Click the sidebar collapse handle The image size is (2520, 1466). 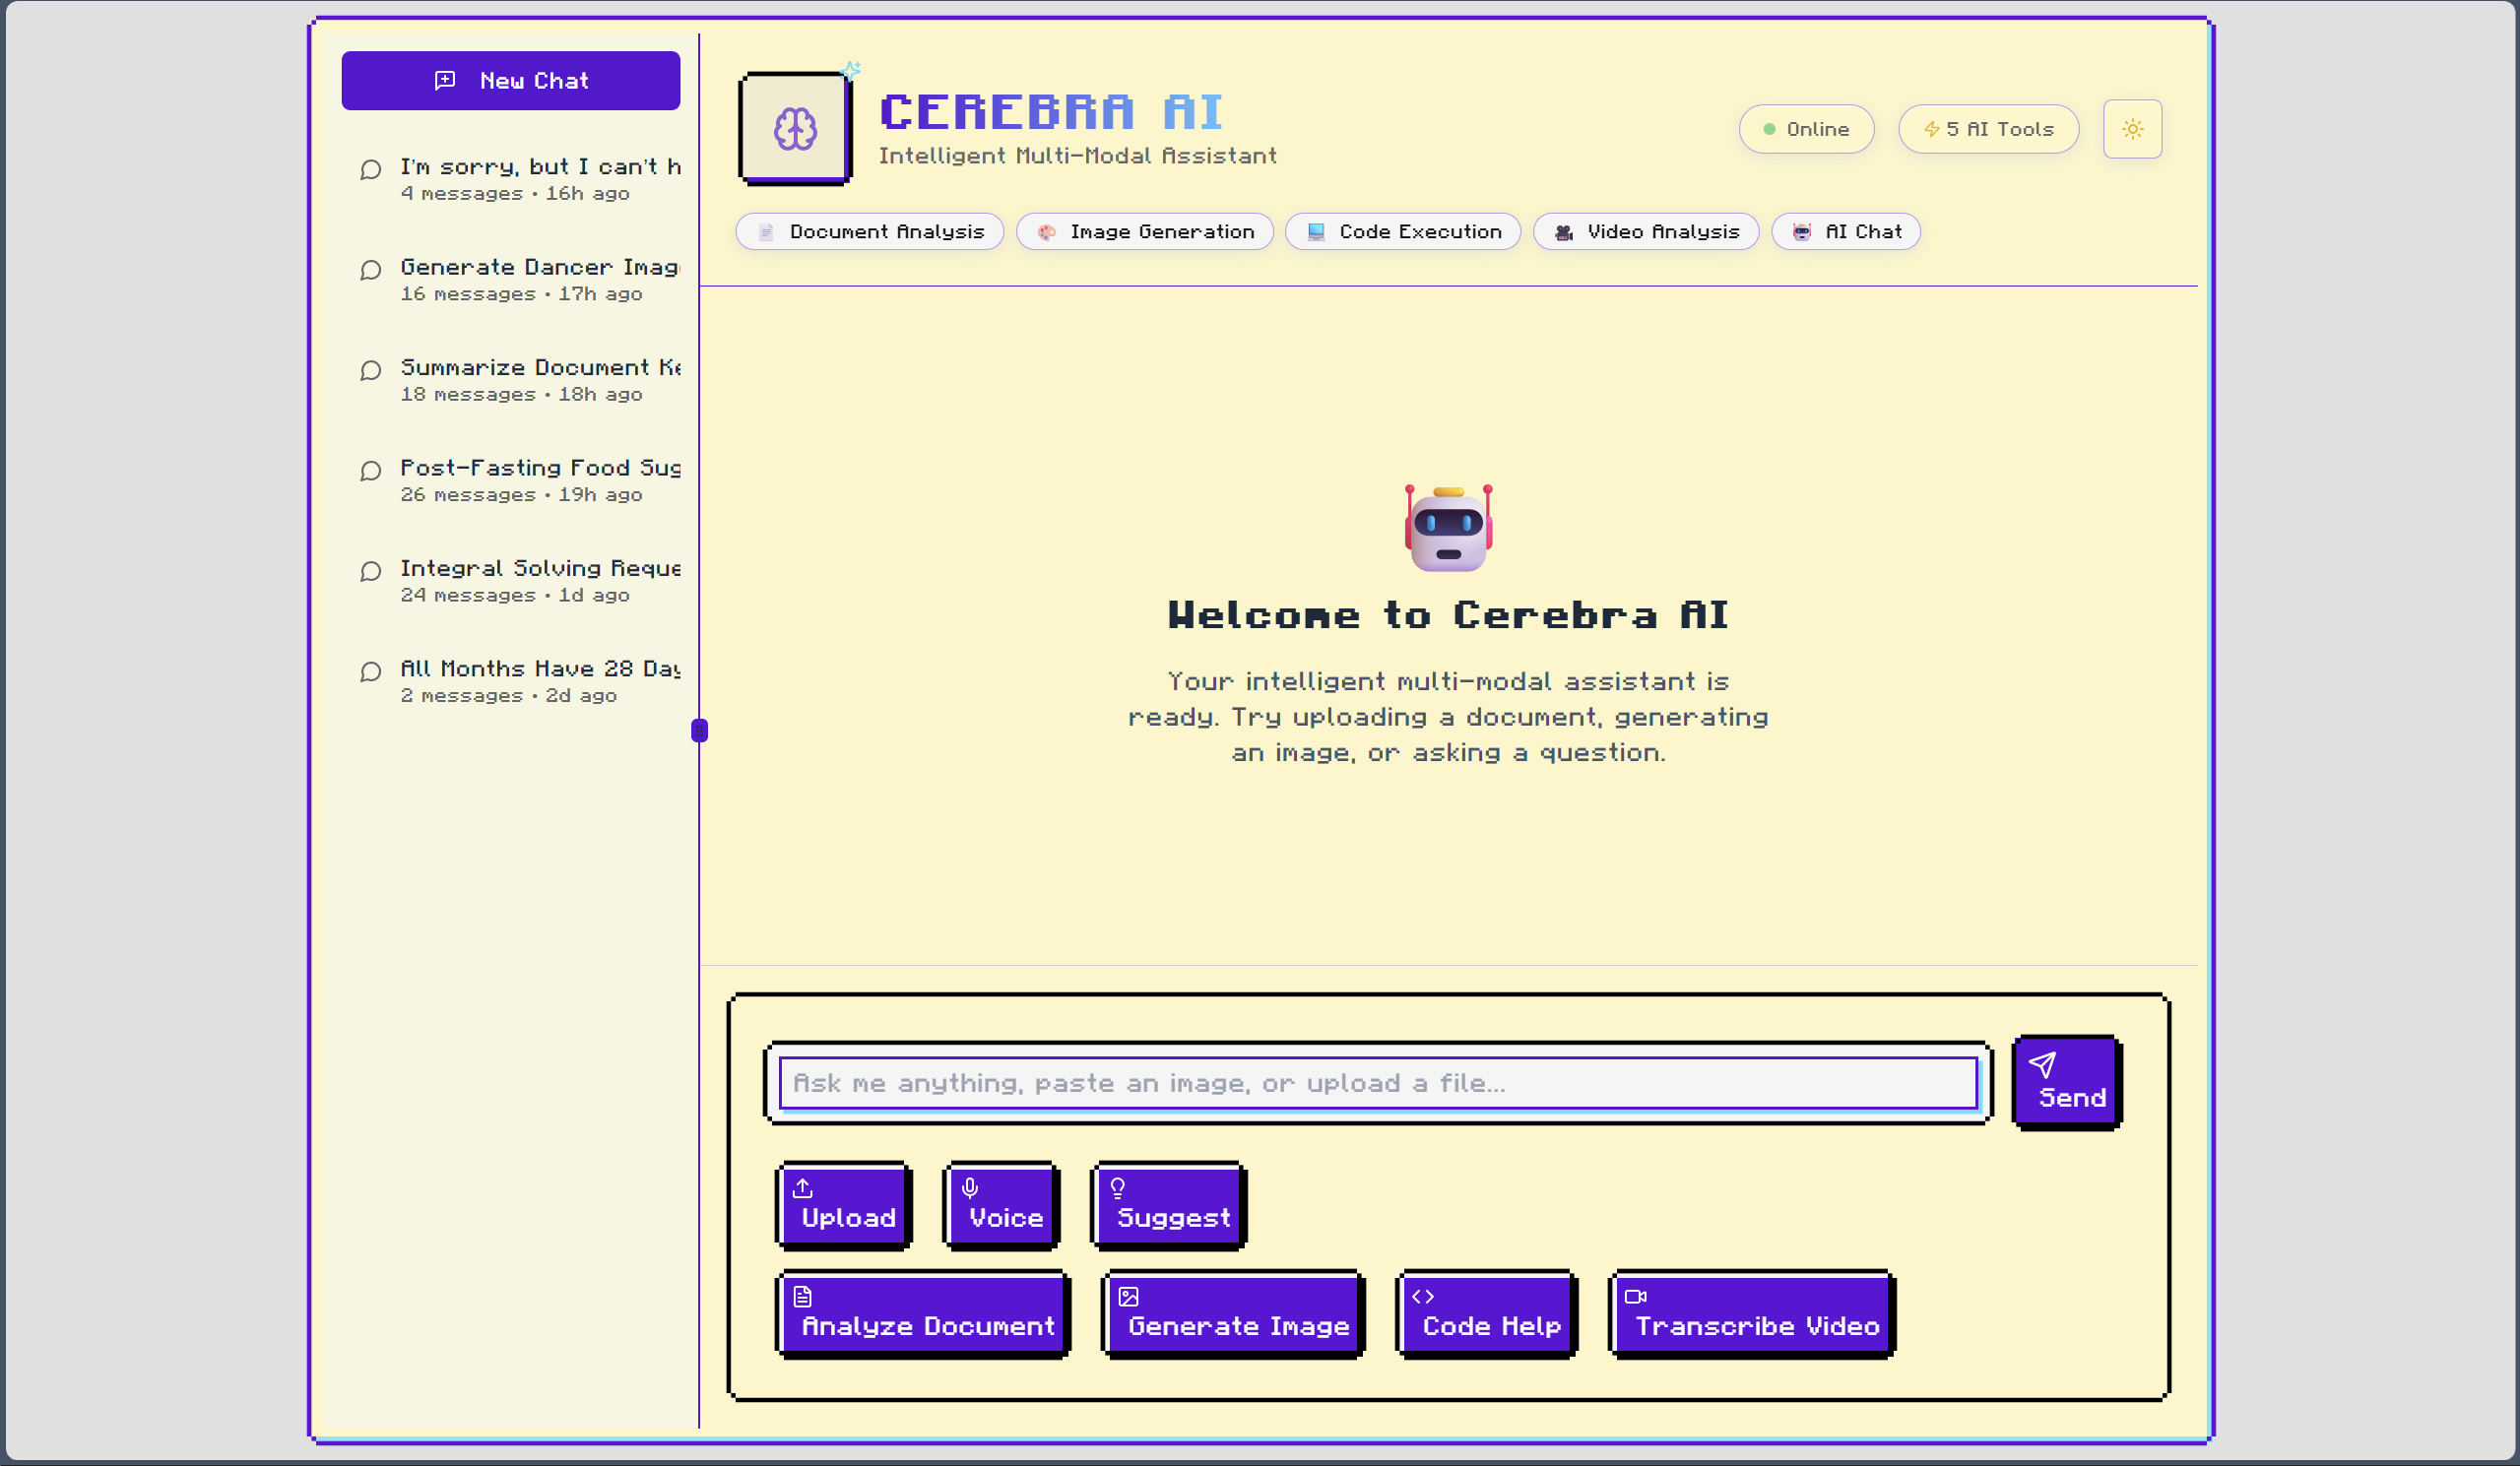point(699,730)
